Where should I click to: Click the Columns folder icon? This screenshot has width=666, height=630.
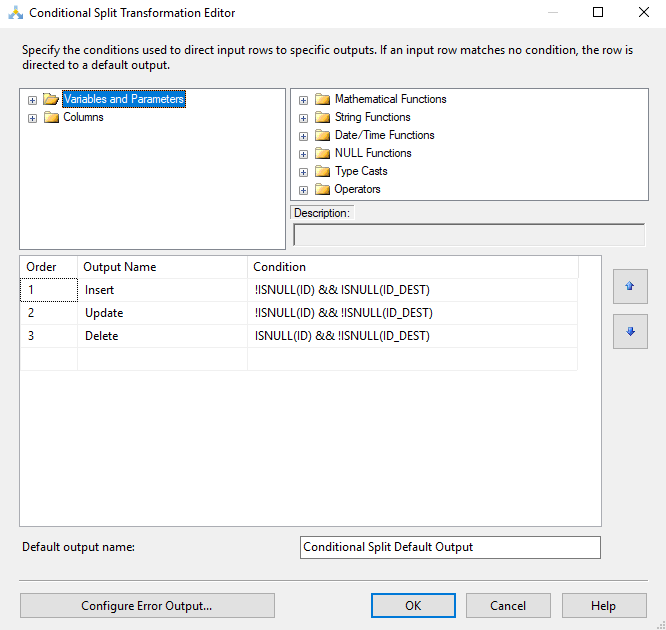51,118
